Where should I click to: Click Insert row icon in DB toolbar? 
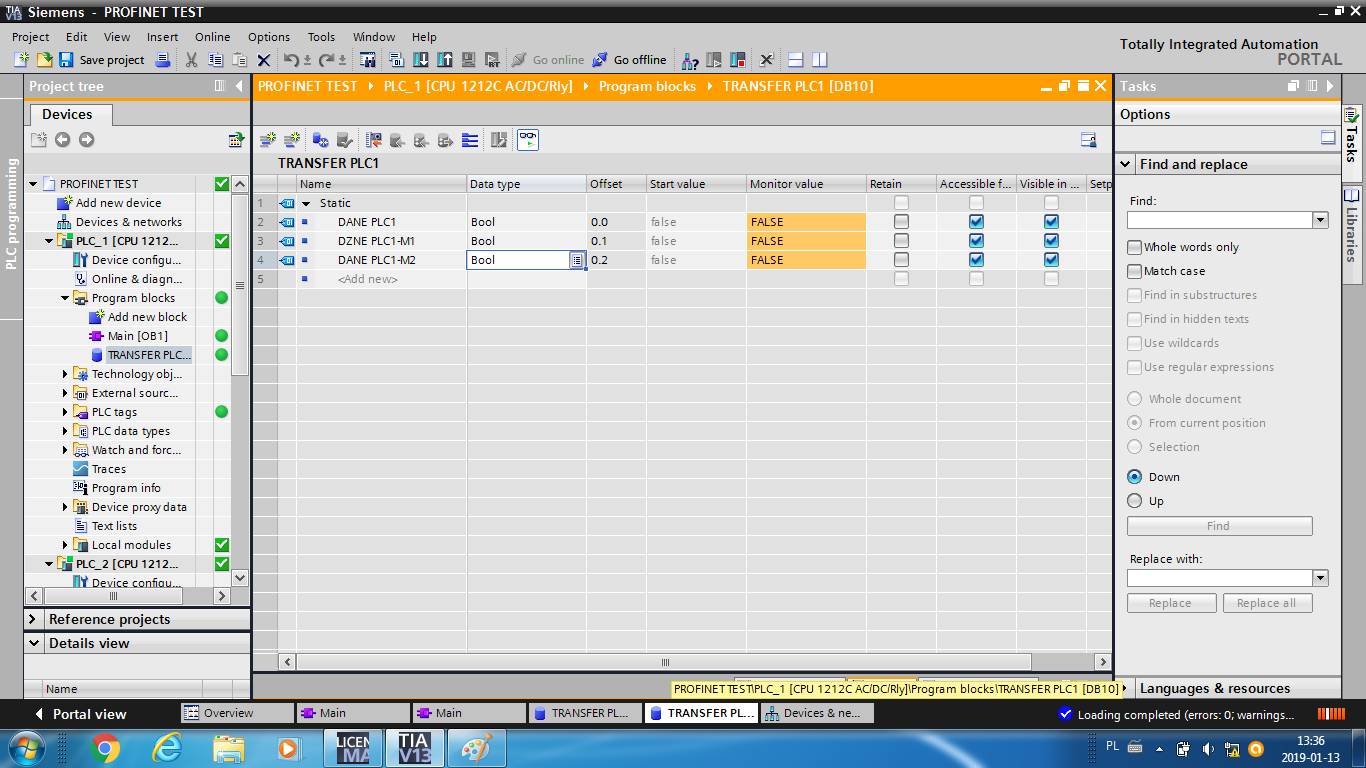point(267,140)
